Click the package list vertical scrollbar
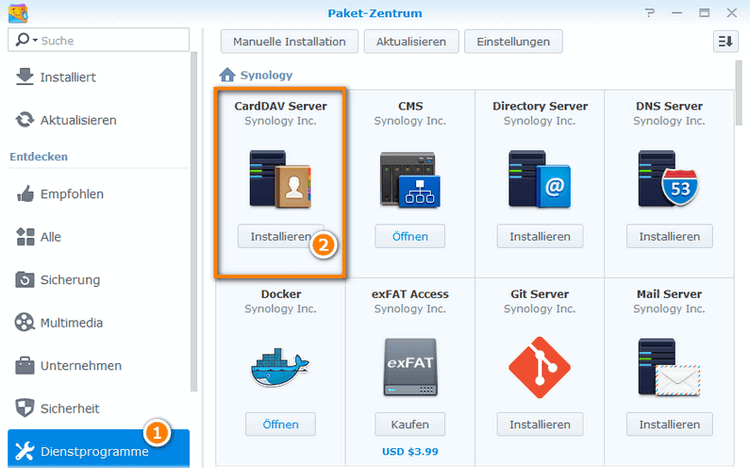Viewport: 750px width, 468px height. coord(739,93)
